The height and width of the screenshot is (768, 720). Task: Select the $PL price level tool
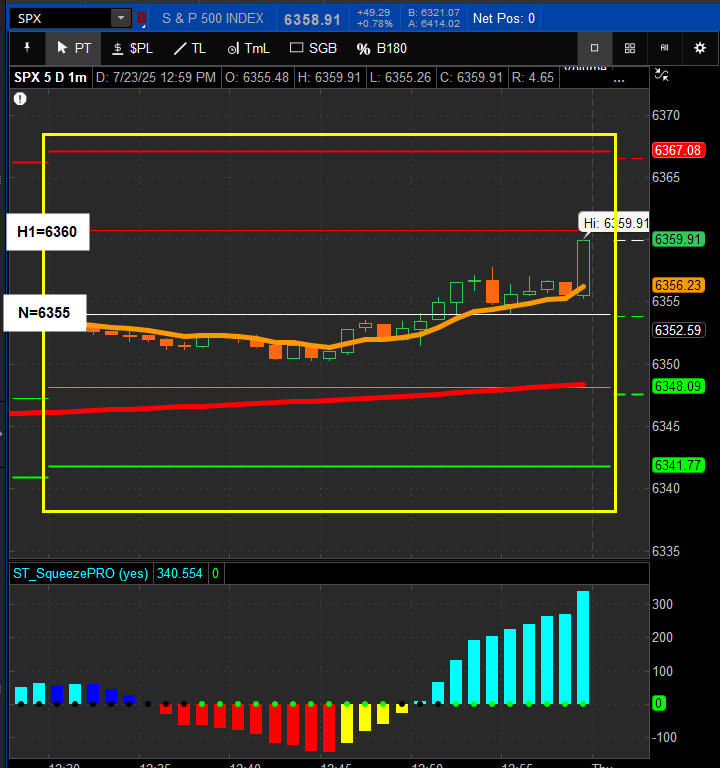pyautogui.click(x=132, y=48)
